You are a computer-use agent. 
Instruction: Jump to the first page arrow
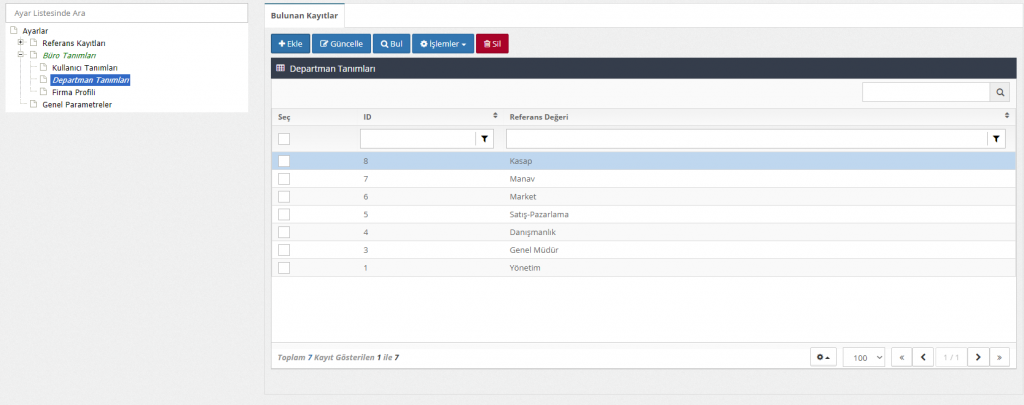click(x=900, y=357)
